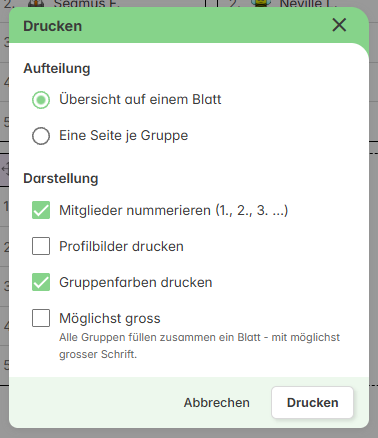The width and height of the screenshot is (378, 438).
Task: Choose the 'Eine Seite je Gruppe' radio button
Action: [x=41, y=136]
